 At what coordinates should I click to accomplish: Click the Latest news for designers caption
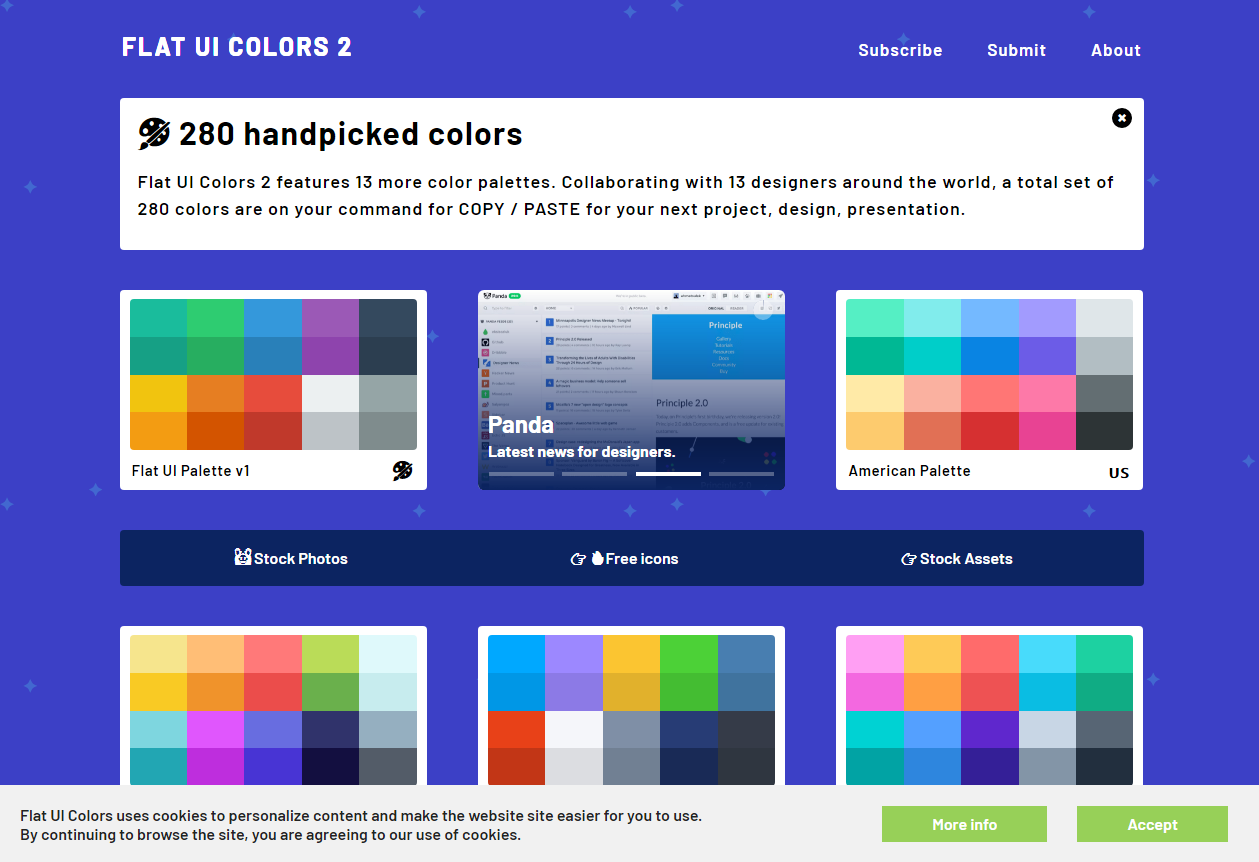pyautogui.click(x=582, y=452)
